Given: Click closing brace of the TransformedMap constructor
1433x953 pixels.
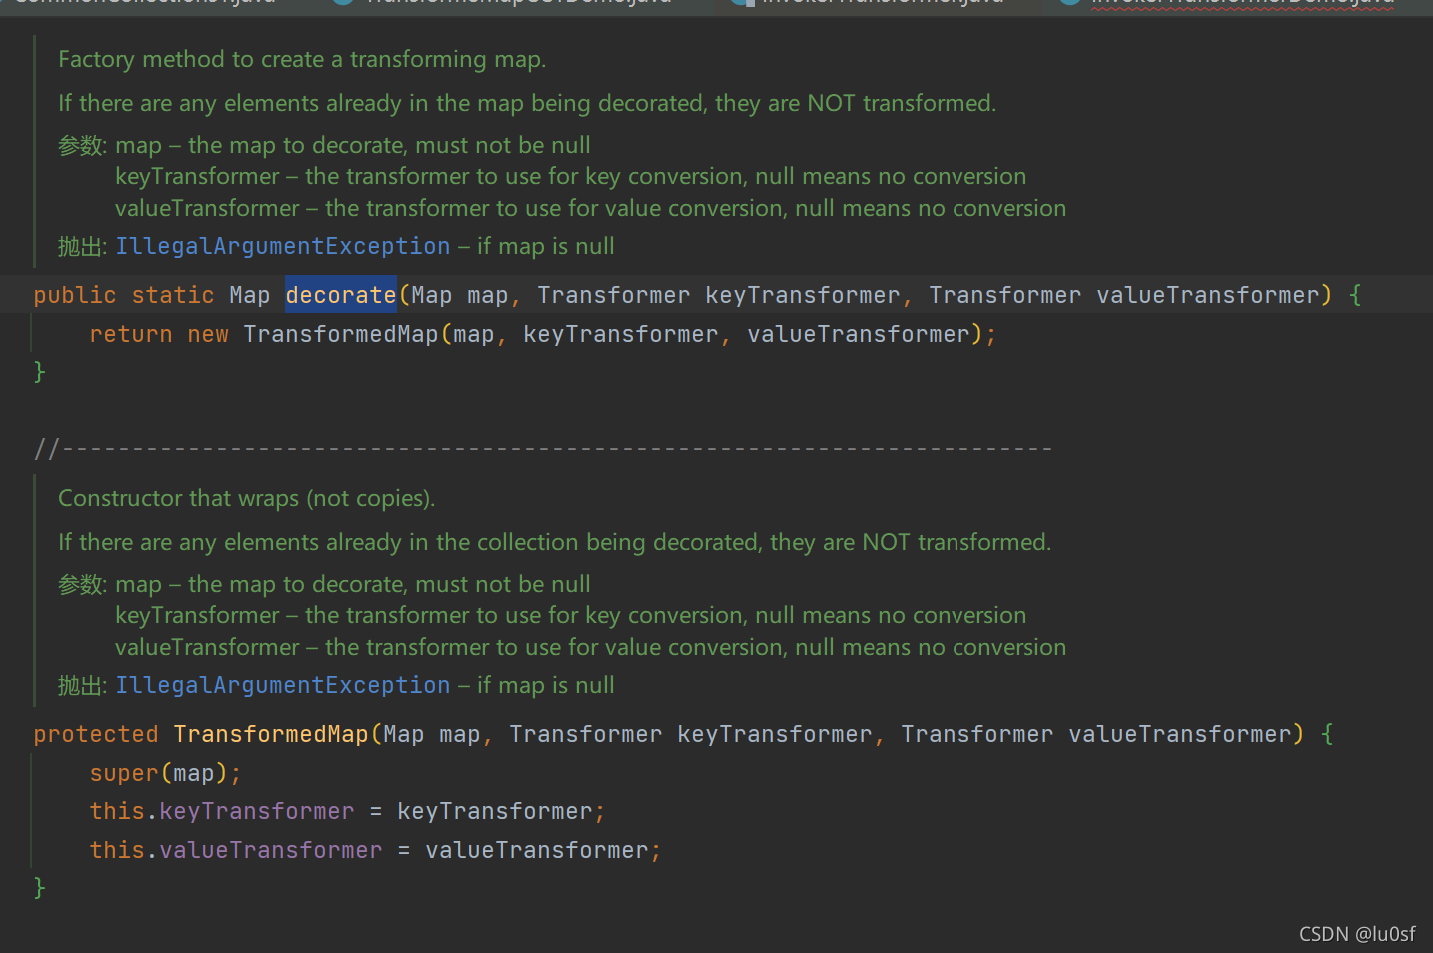Looking at the screenshot, I should [40, 888].
